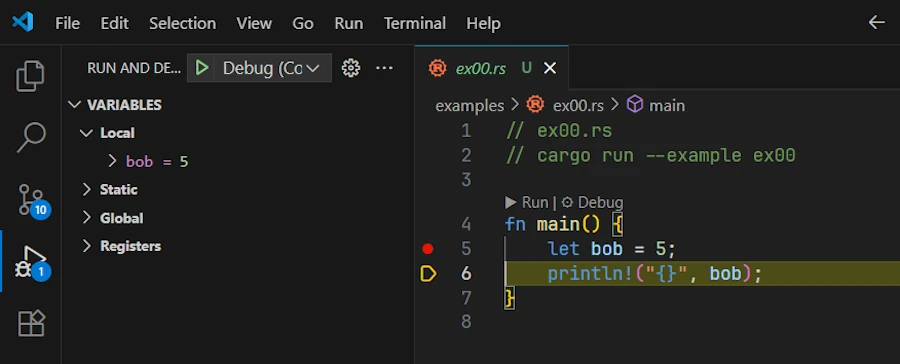Screen dimensions: 900x364
Task: Open the Terminal menu
Action: [414, 24]
